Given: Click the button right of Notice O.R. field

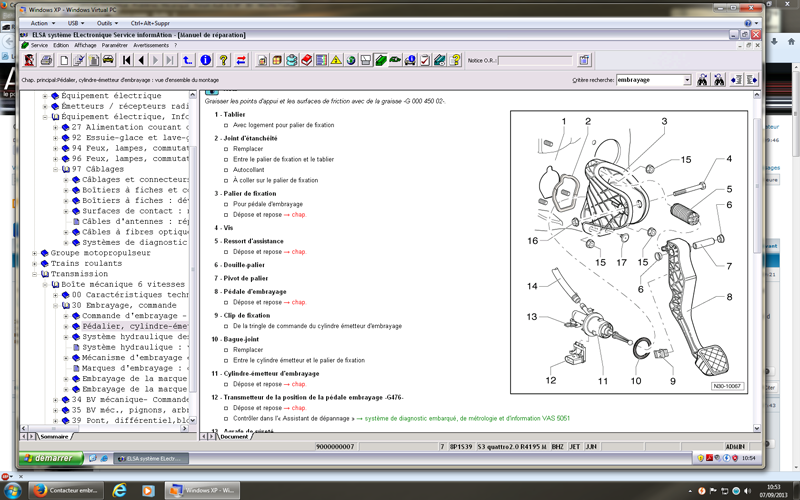Looking at the screenshot, I should coord(584,60).
